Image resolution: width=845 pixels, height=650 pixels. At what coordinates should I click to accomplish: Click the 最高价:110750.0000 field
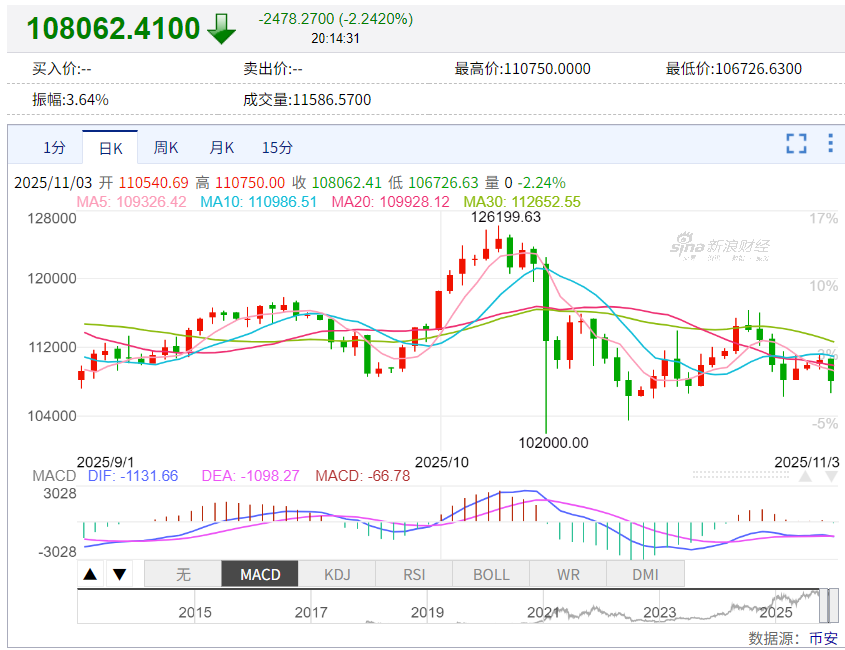click(x=522, y=69)
